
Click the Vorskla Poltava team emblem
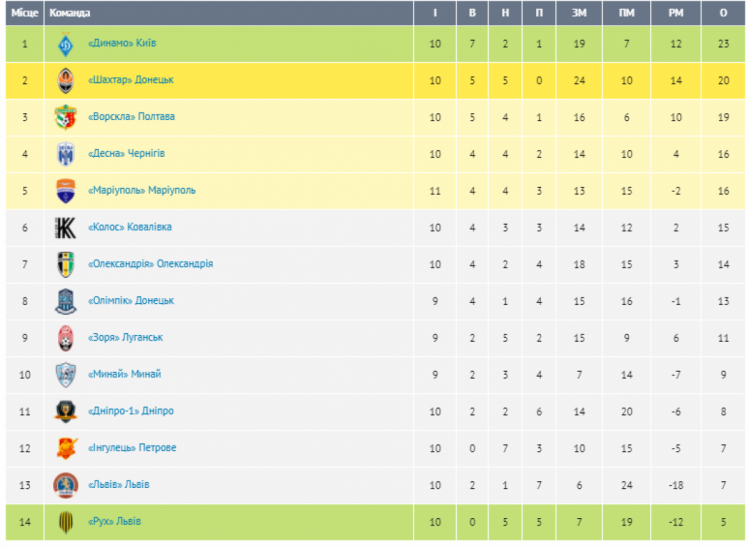pyautogui.click(x=65, y=117)
